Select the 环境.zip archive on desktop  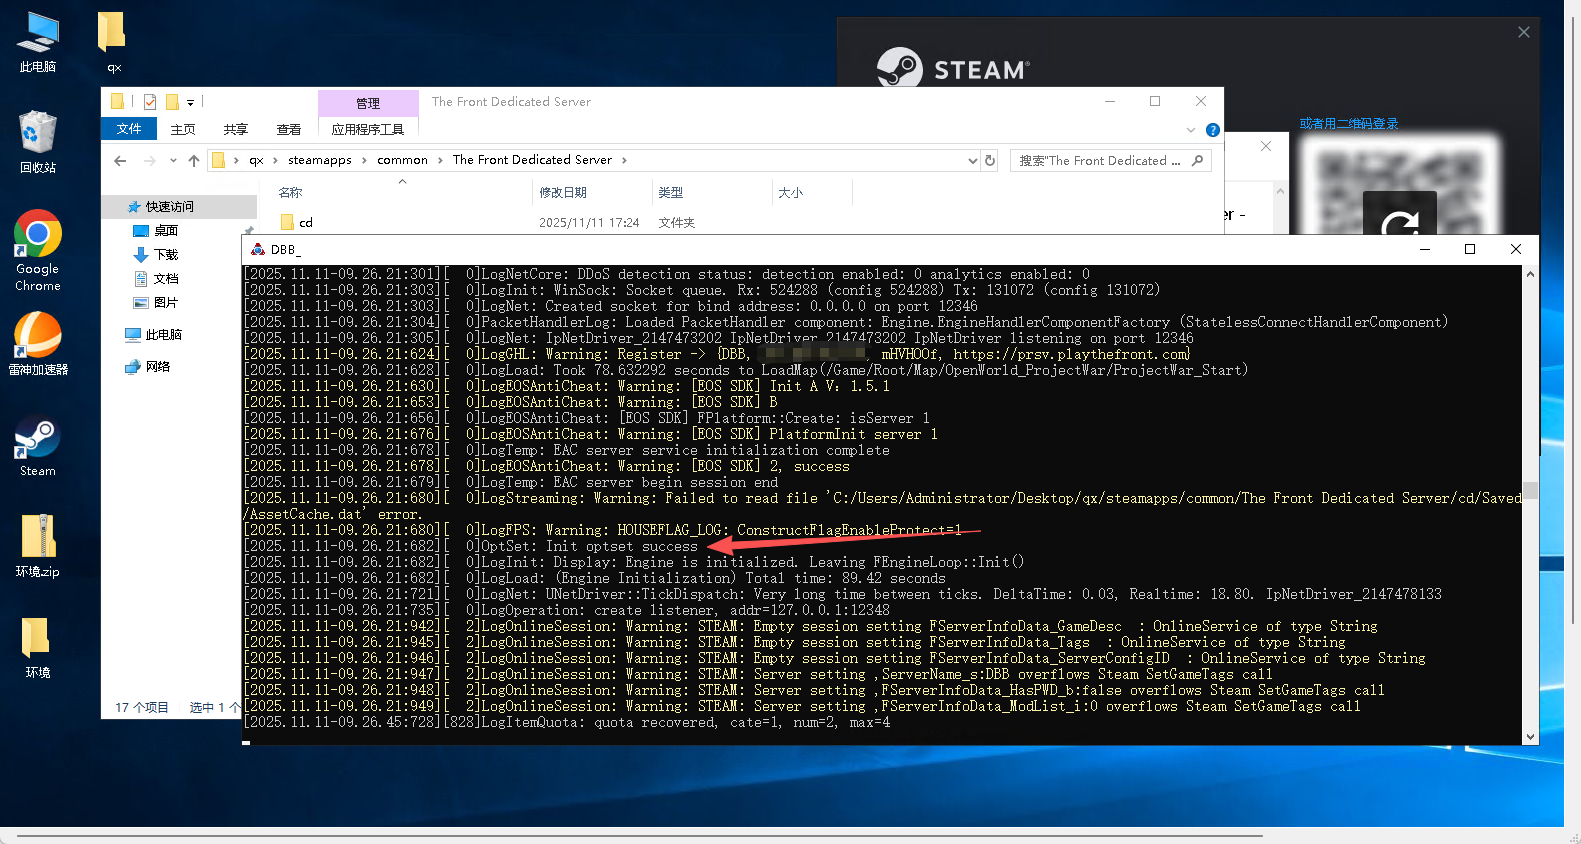(x=38, y=538)
